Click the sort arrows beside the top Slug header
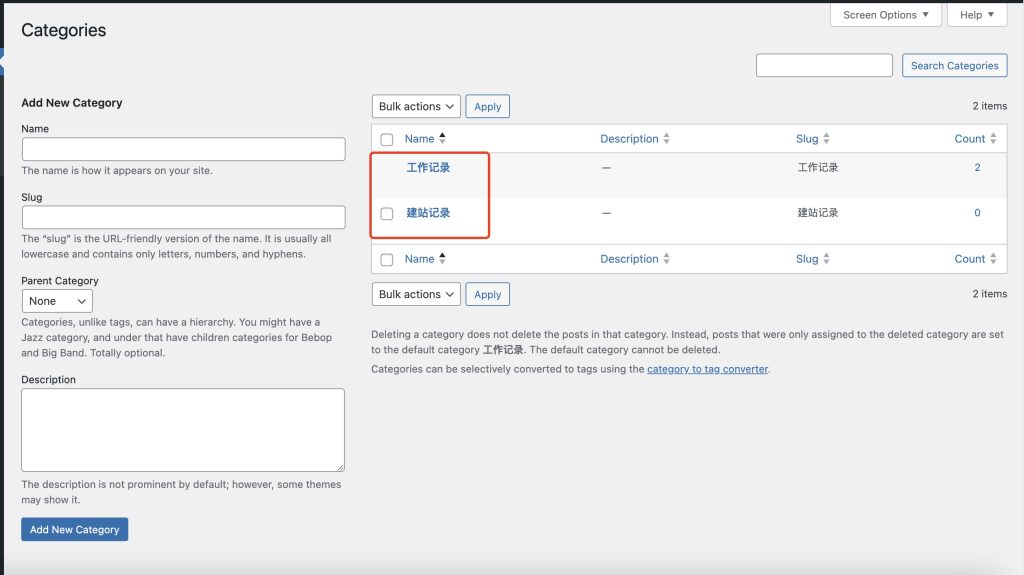This screenshot has width=1024, height=575. (826, 139)
